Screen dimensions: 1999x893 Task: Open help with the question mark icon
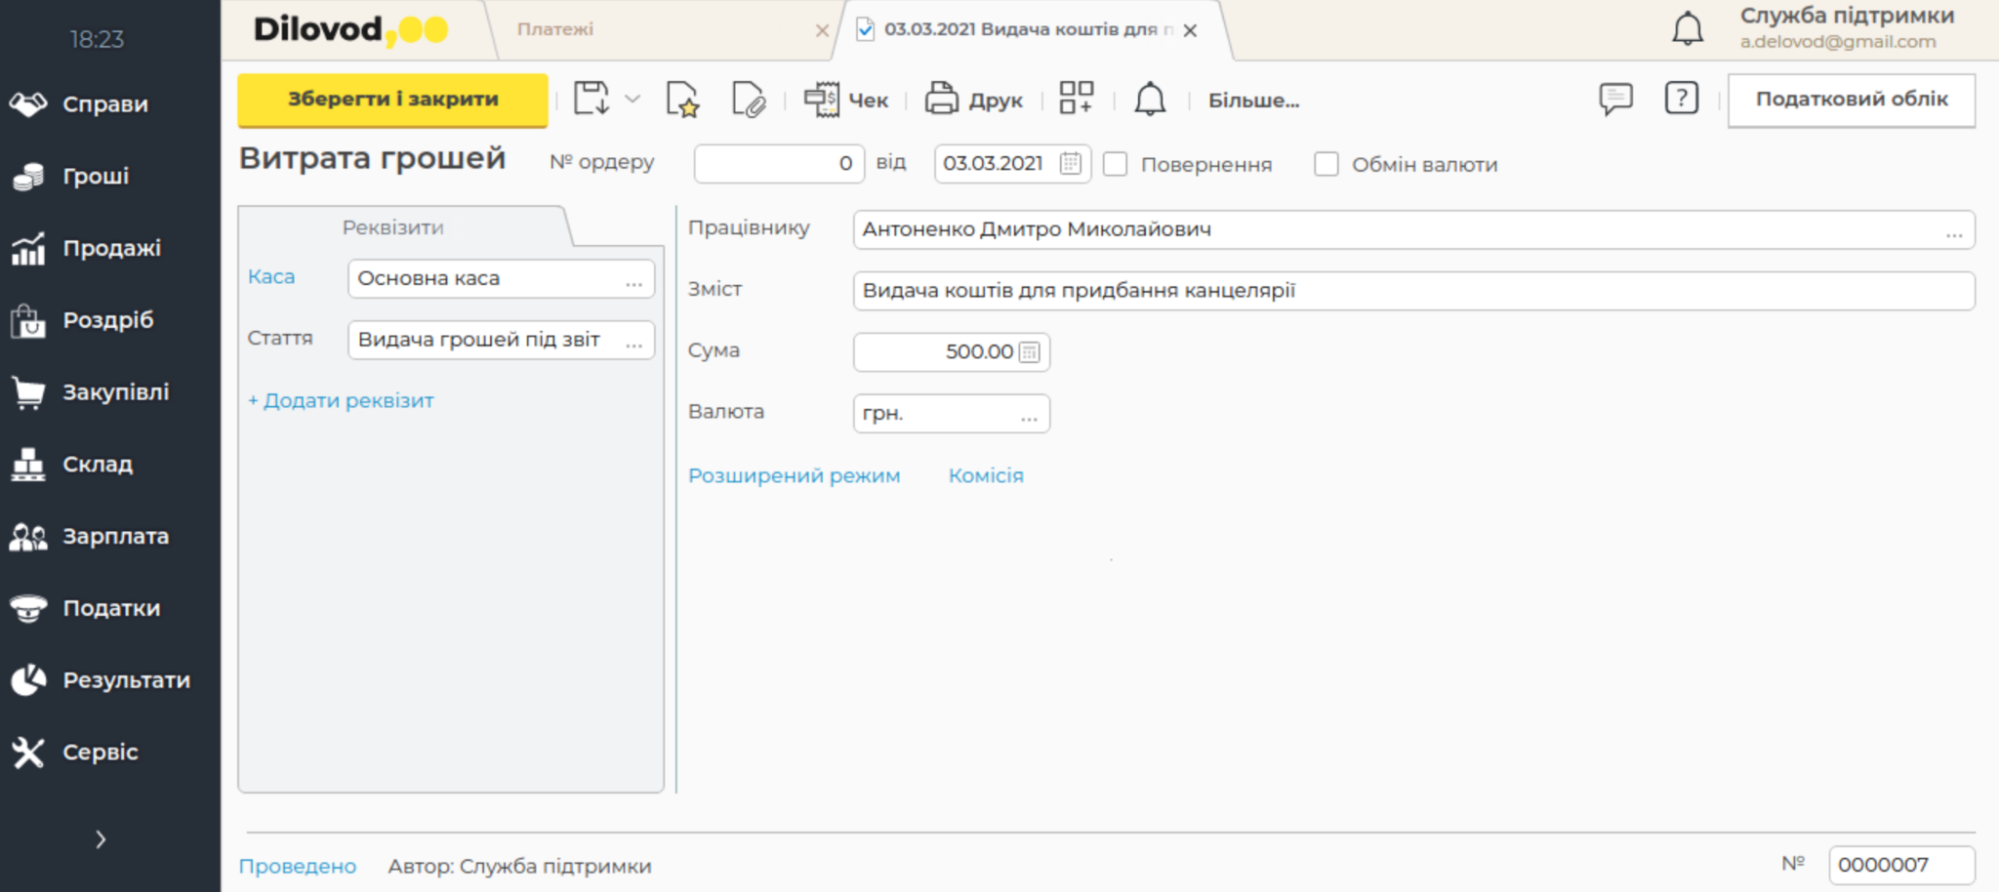click(x=1681, y=98)
